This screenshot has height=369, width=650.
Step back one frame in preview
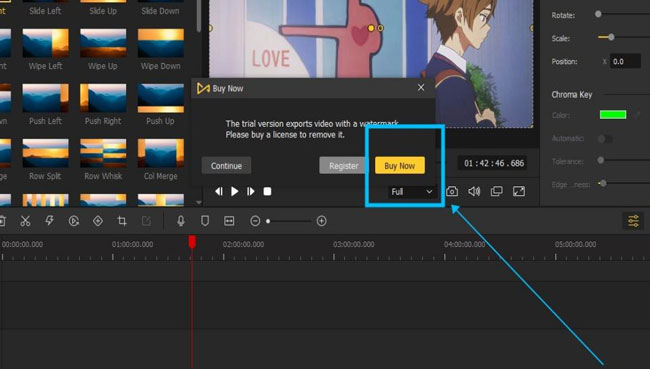tap(218, 191)
